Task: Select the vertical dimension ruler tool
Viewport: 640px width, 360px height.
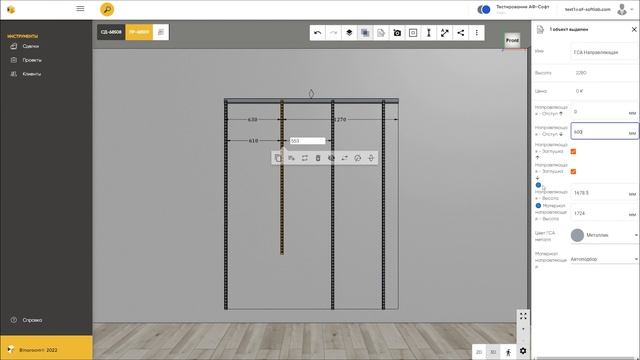Action: pos(429,33)
